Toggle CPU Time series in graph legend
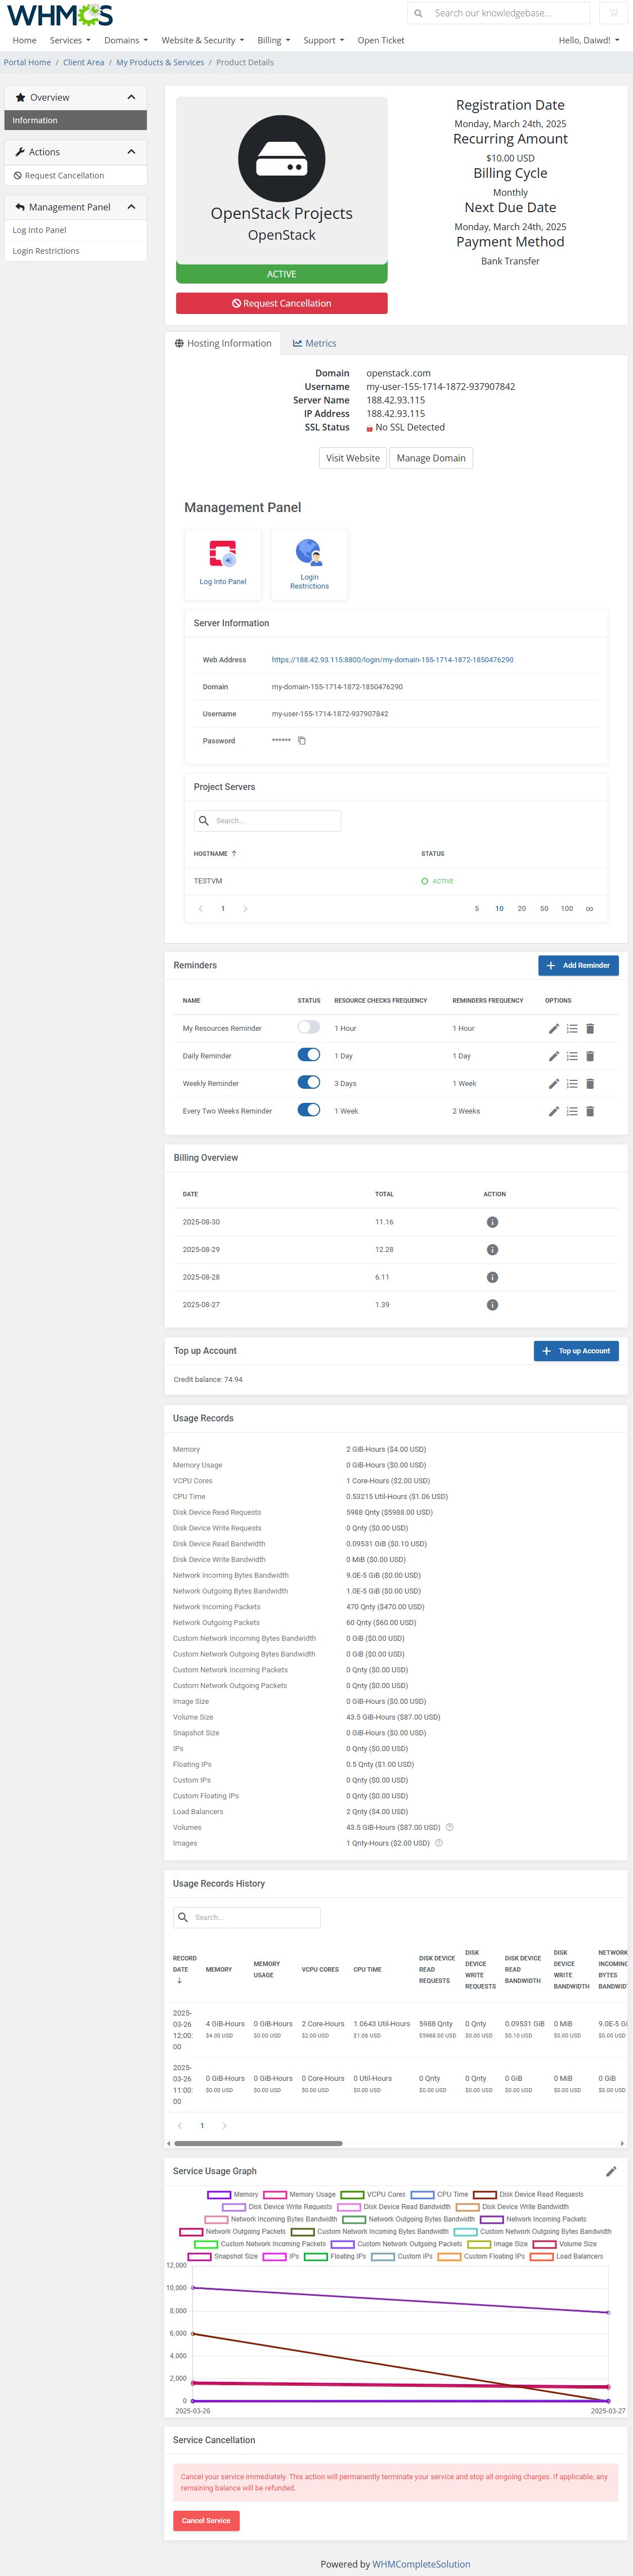Screen dimensions: 633x2576 tap(439, 2194)
